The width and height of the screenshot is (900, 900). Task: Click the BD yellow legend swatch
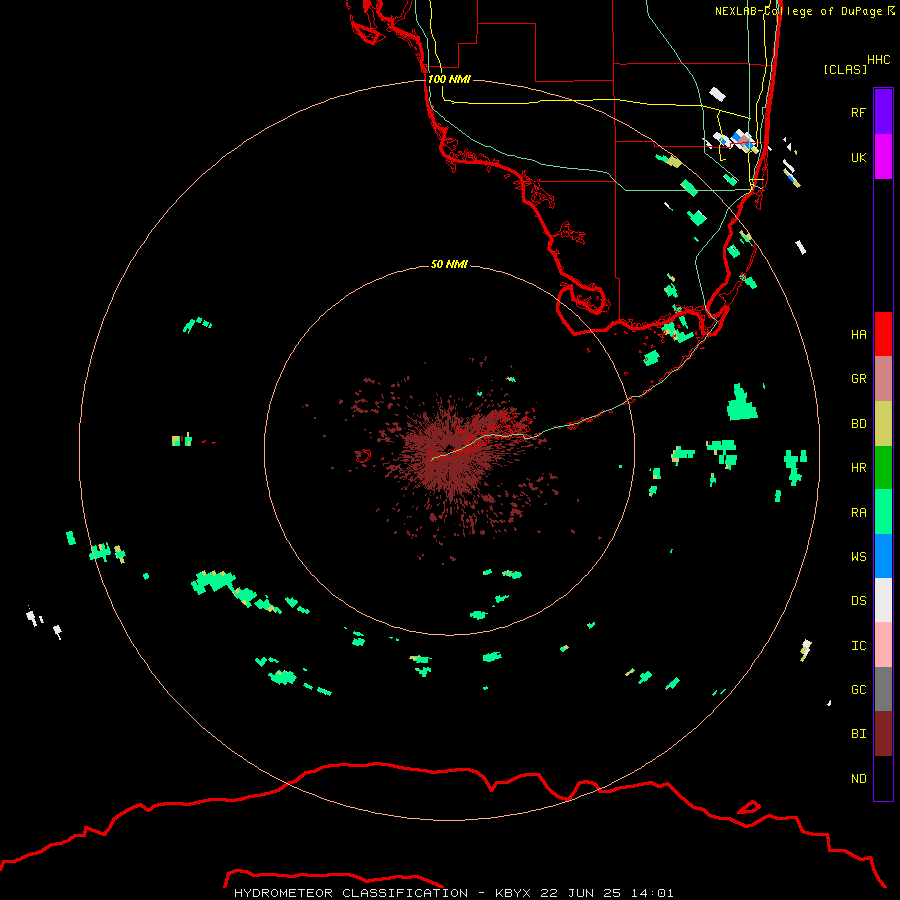[883, 424]
